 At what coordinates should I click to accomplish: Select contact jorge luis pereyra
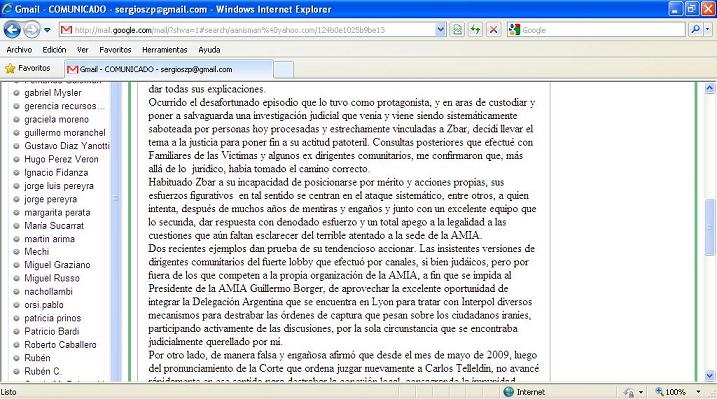59,186
